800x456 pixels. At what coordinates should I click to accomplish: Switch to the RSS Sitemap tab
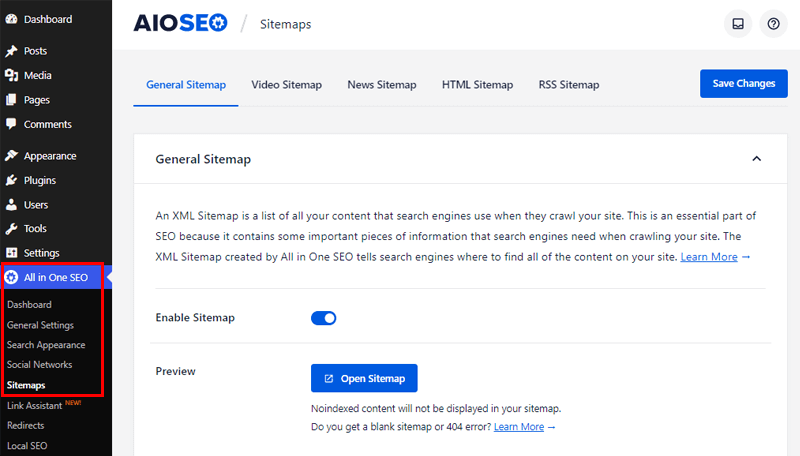coord(569,85)
